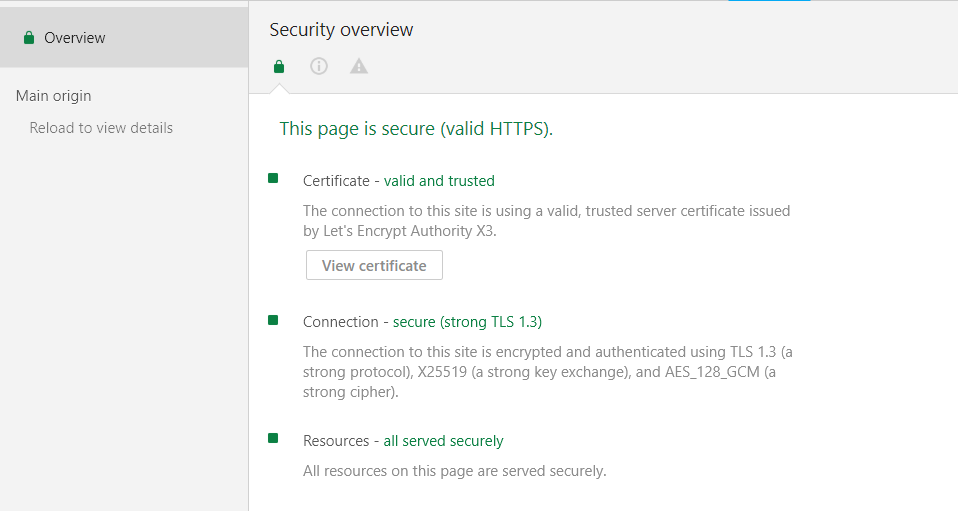Click the warning triangle icon in the header
958x511 pixels.
359,67
